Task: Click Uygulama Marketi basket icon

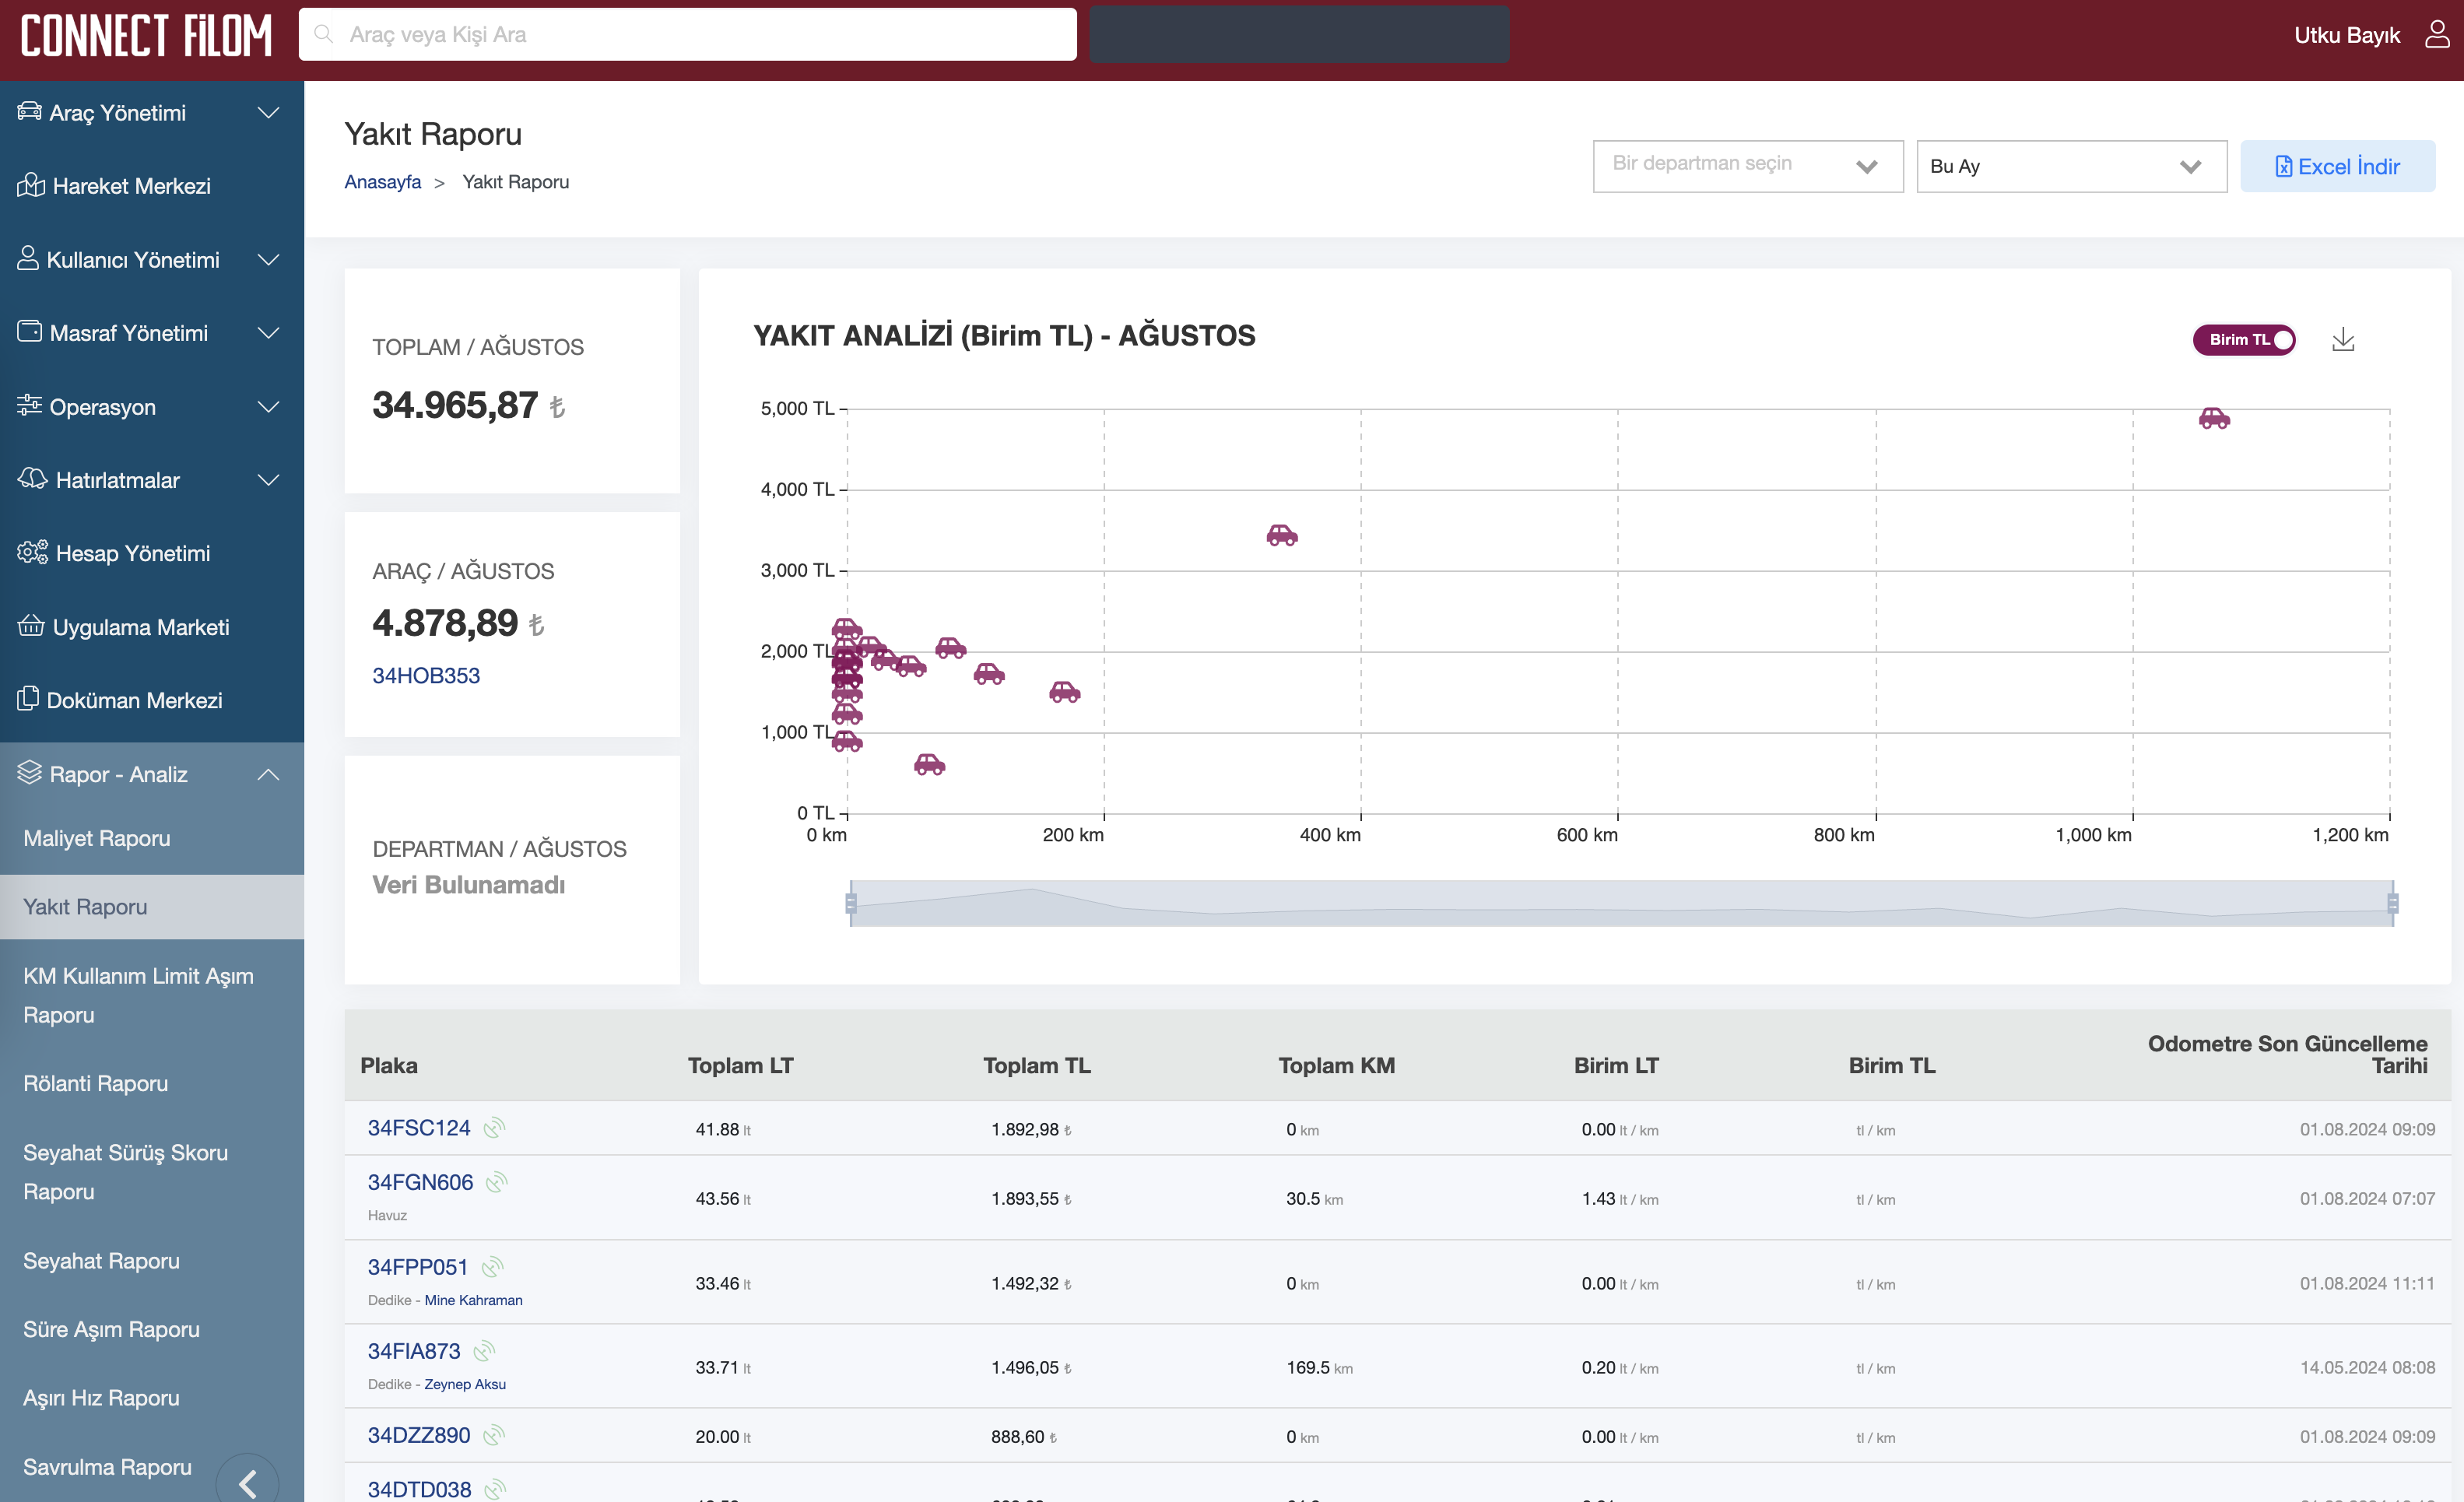Action: [x=31, y=626]
